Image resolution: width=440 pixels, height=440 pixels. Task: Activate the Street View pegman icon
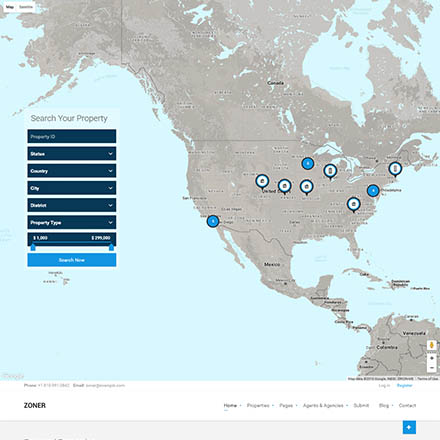coord(432,345)
